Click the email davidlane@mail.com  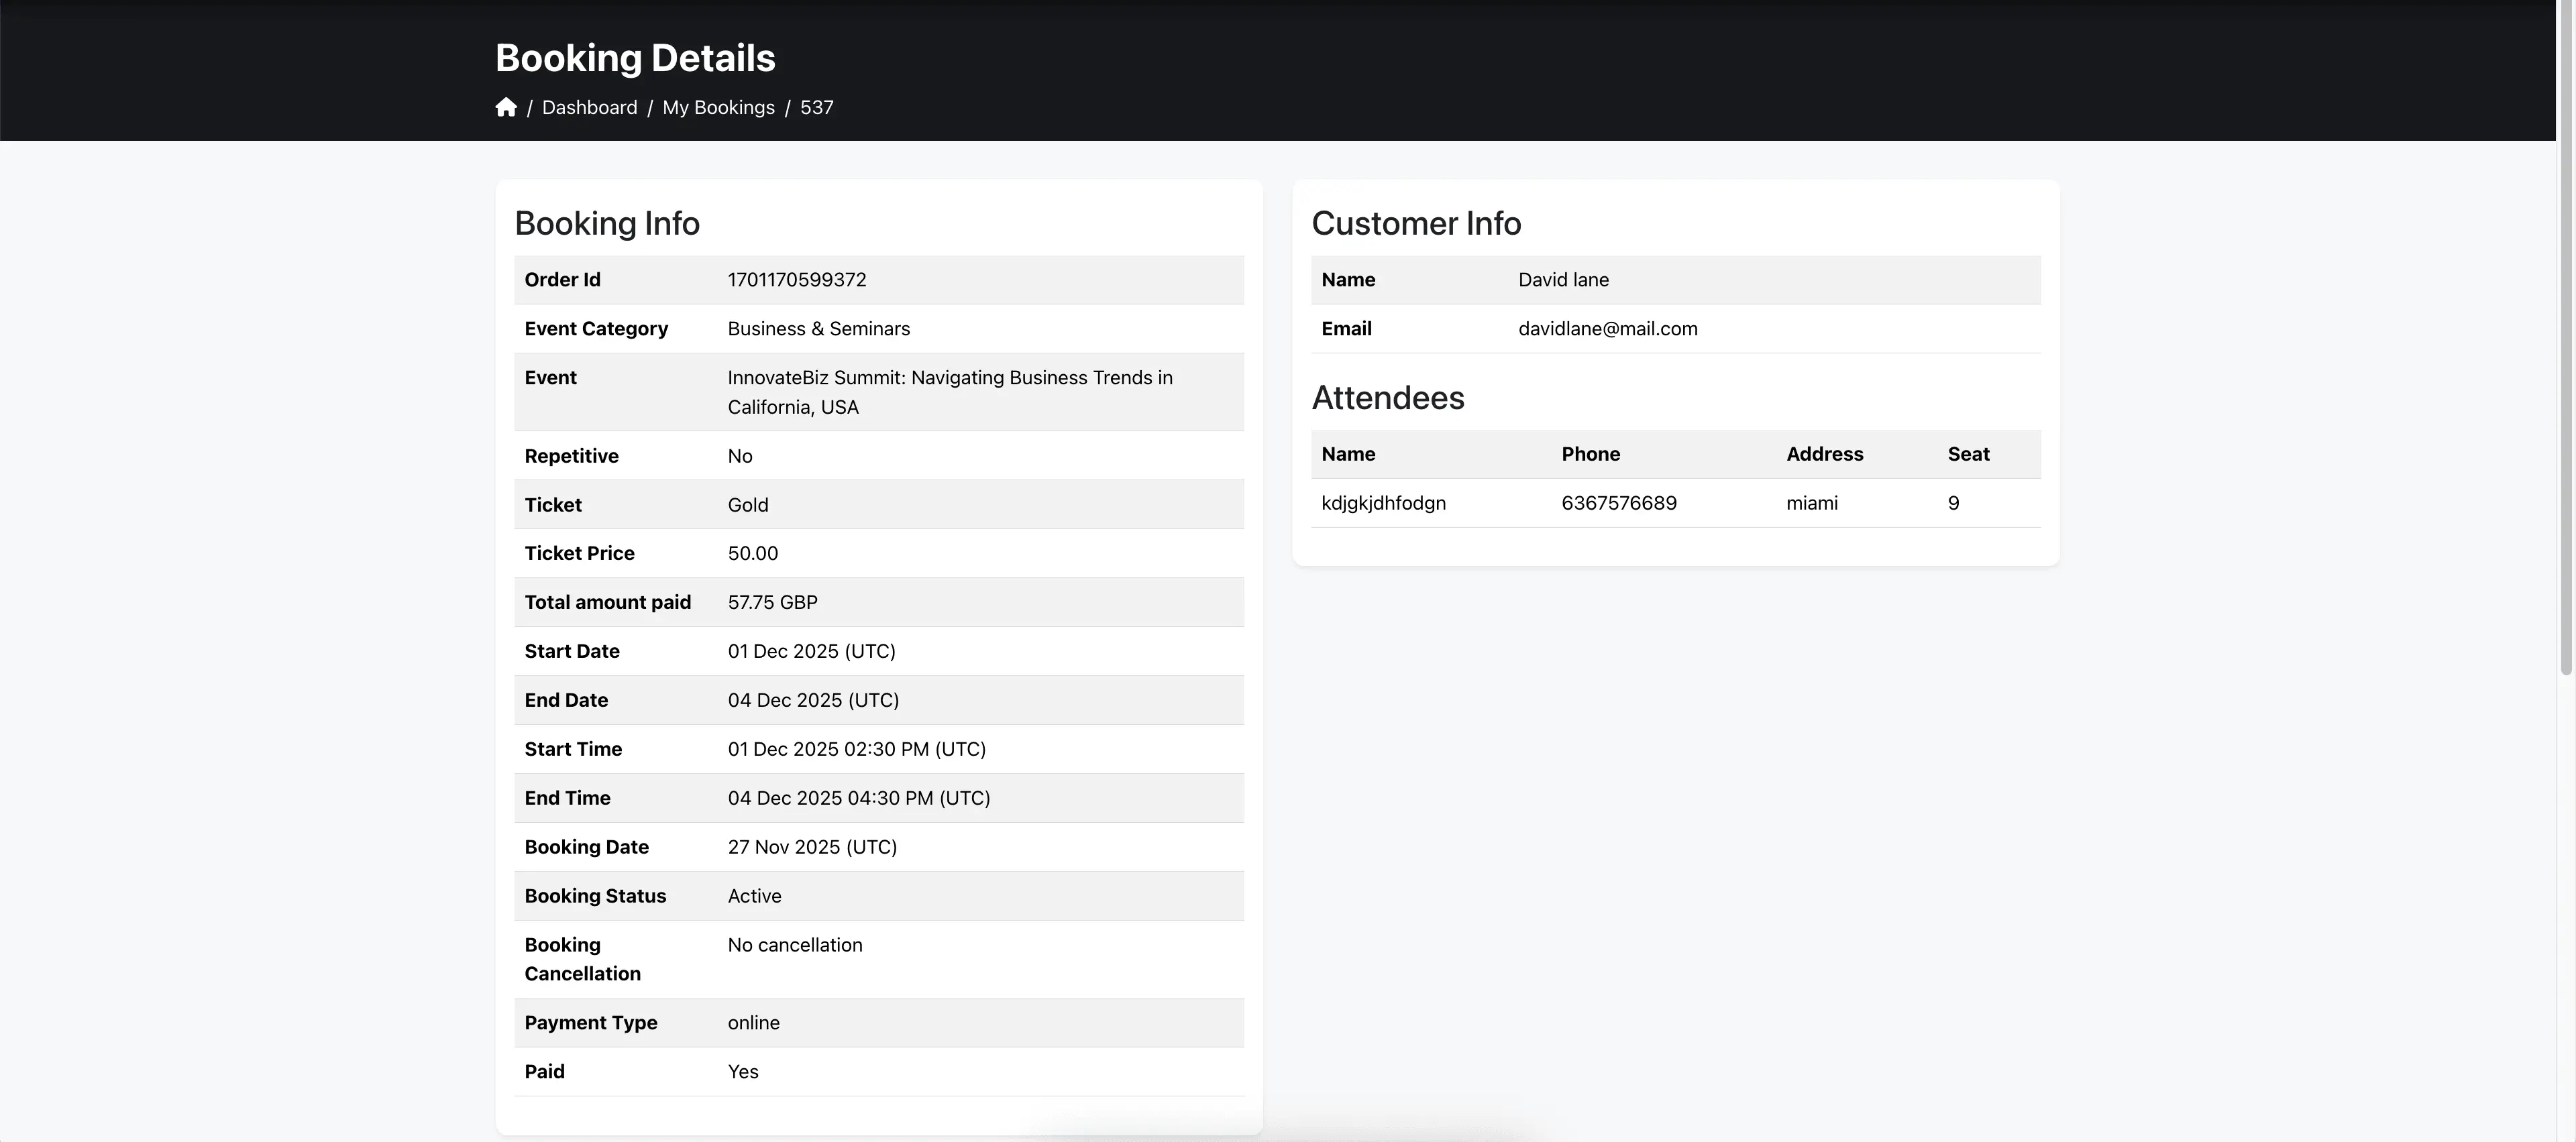coord(1607,328)
